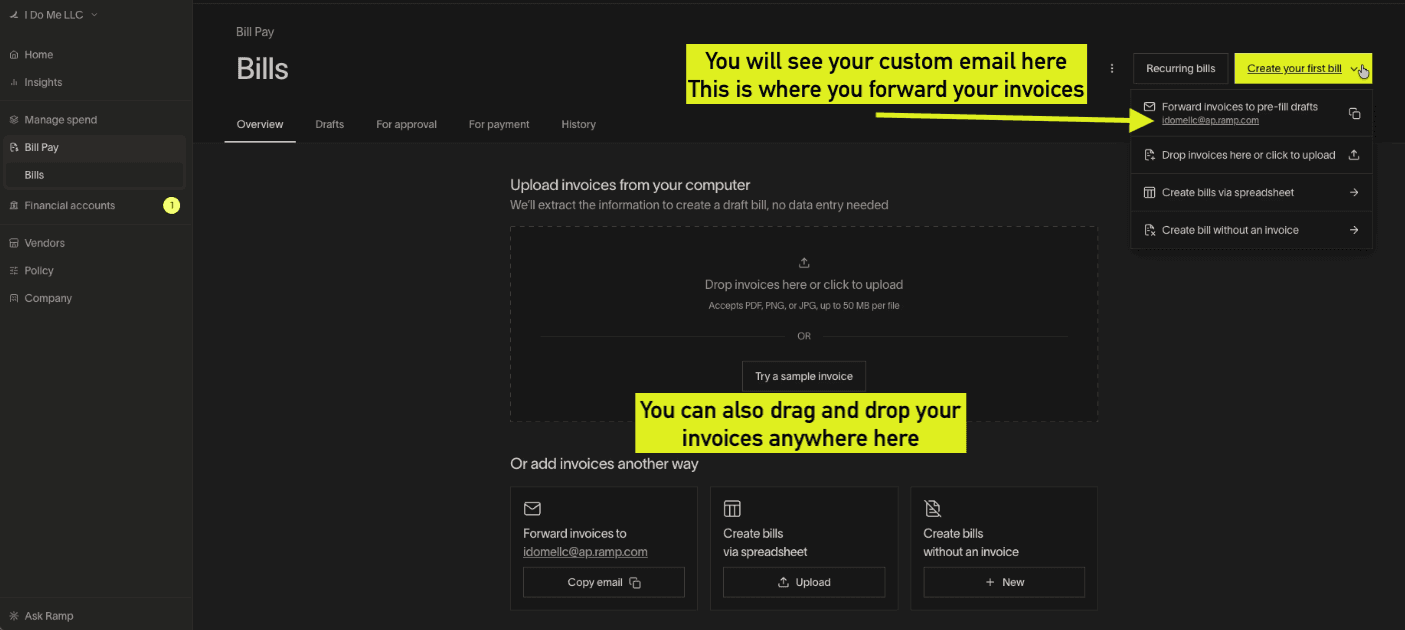
Task: Click the Copy email button
Action: coord(604,582)
